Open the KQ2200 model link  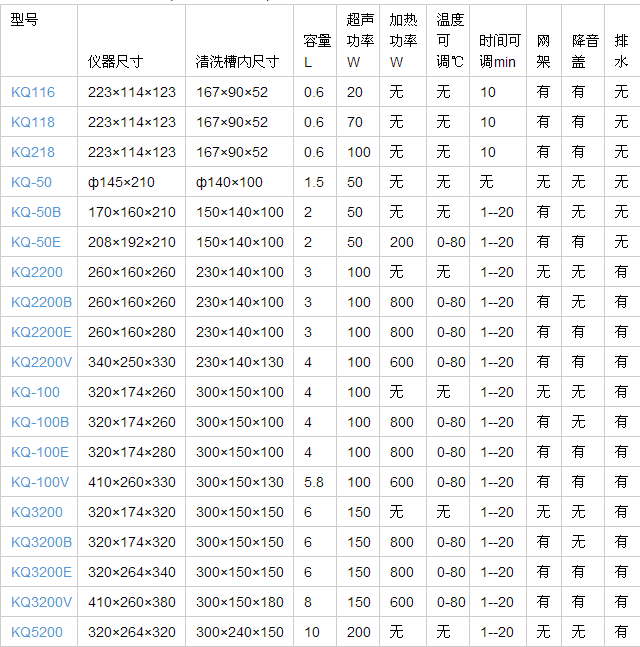pos(37,272)
